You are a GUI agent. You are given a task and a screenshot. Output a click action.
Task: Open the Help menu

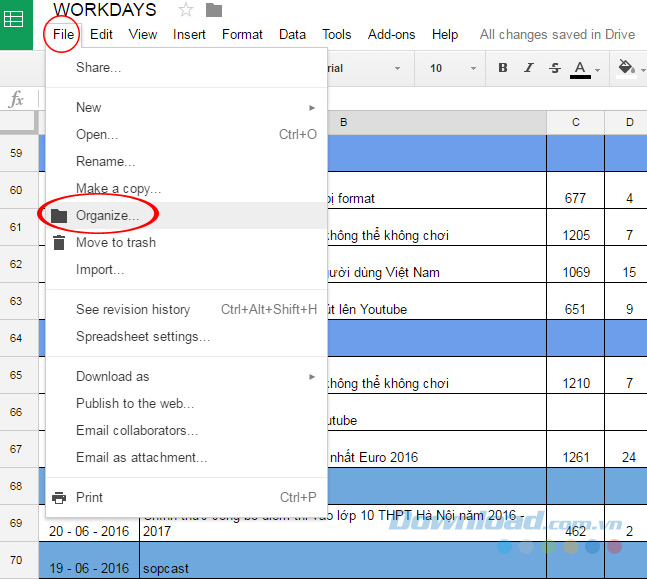(445, 34)
